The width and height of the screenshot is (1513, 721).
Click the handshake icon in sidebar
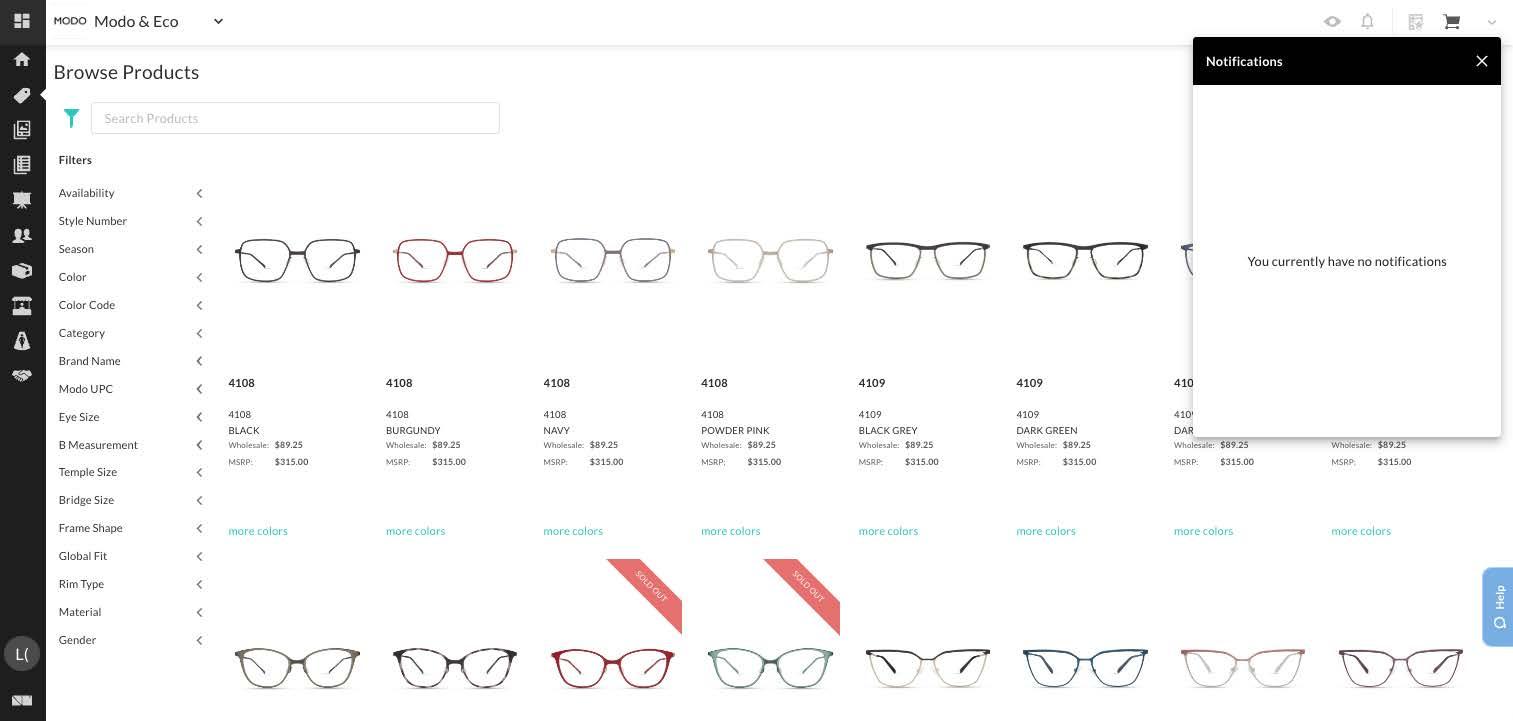pyautogui.click(x=21, y=375)
